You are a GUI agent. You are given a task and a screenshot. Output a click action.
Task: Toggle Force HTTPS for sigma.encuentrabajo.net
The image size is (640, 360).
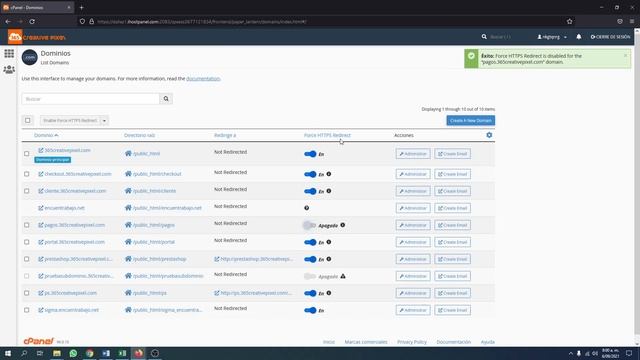point(310,310)
